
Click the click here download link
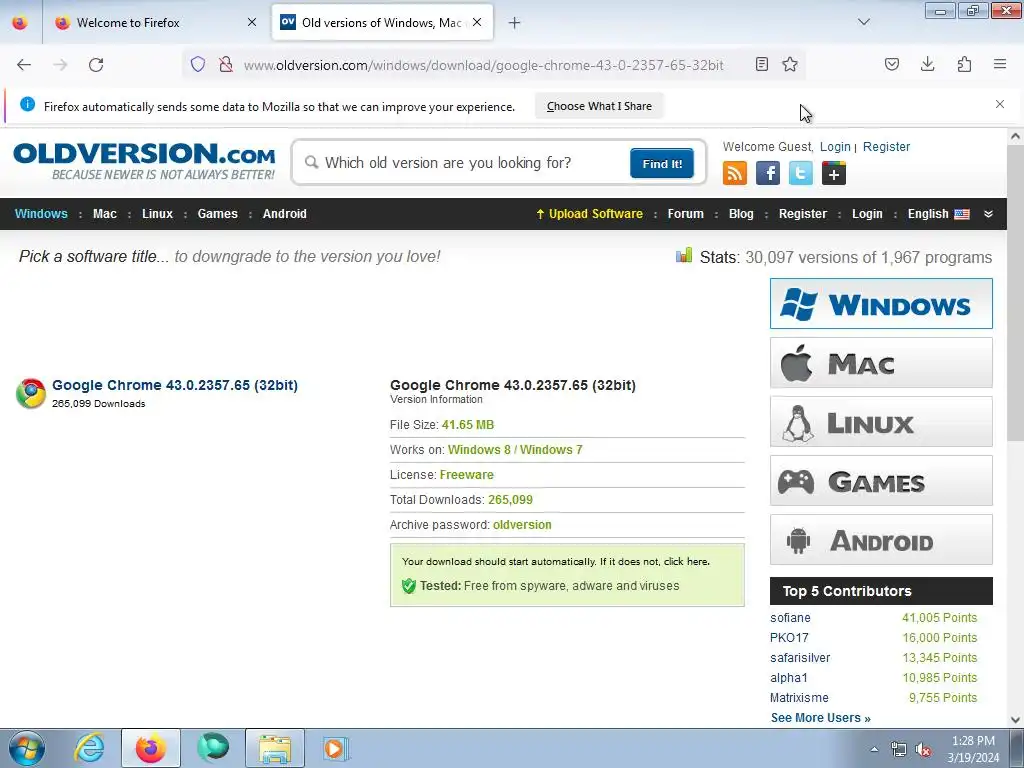coord(685,562)
